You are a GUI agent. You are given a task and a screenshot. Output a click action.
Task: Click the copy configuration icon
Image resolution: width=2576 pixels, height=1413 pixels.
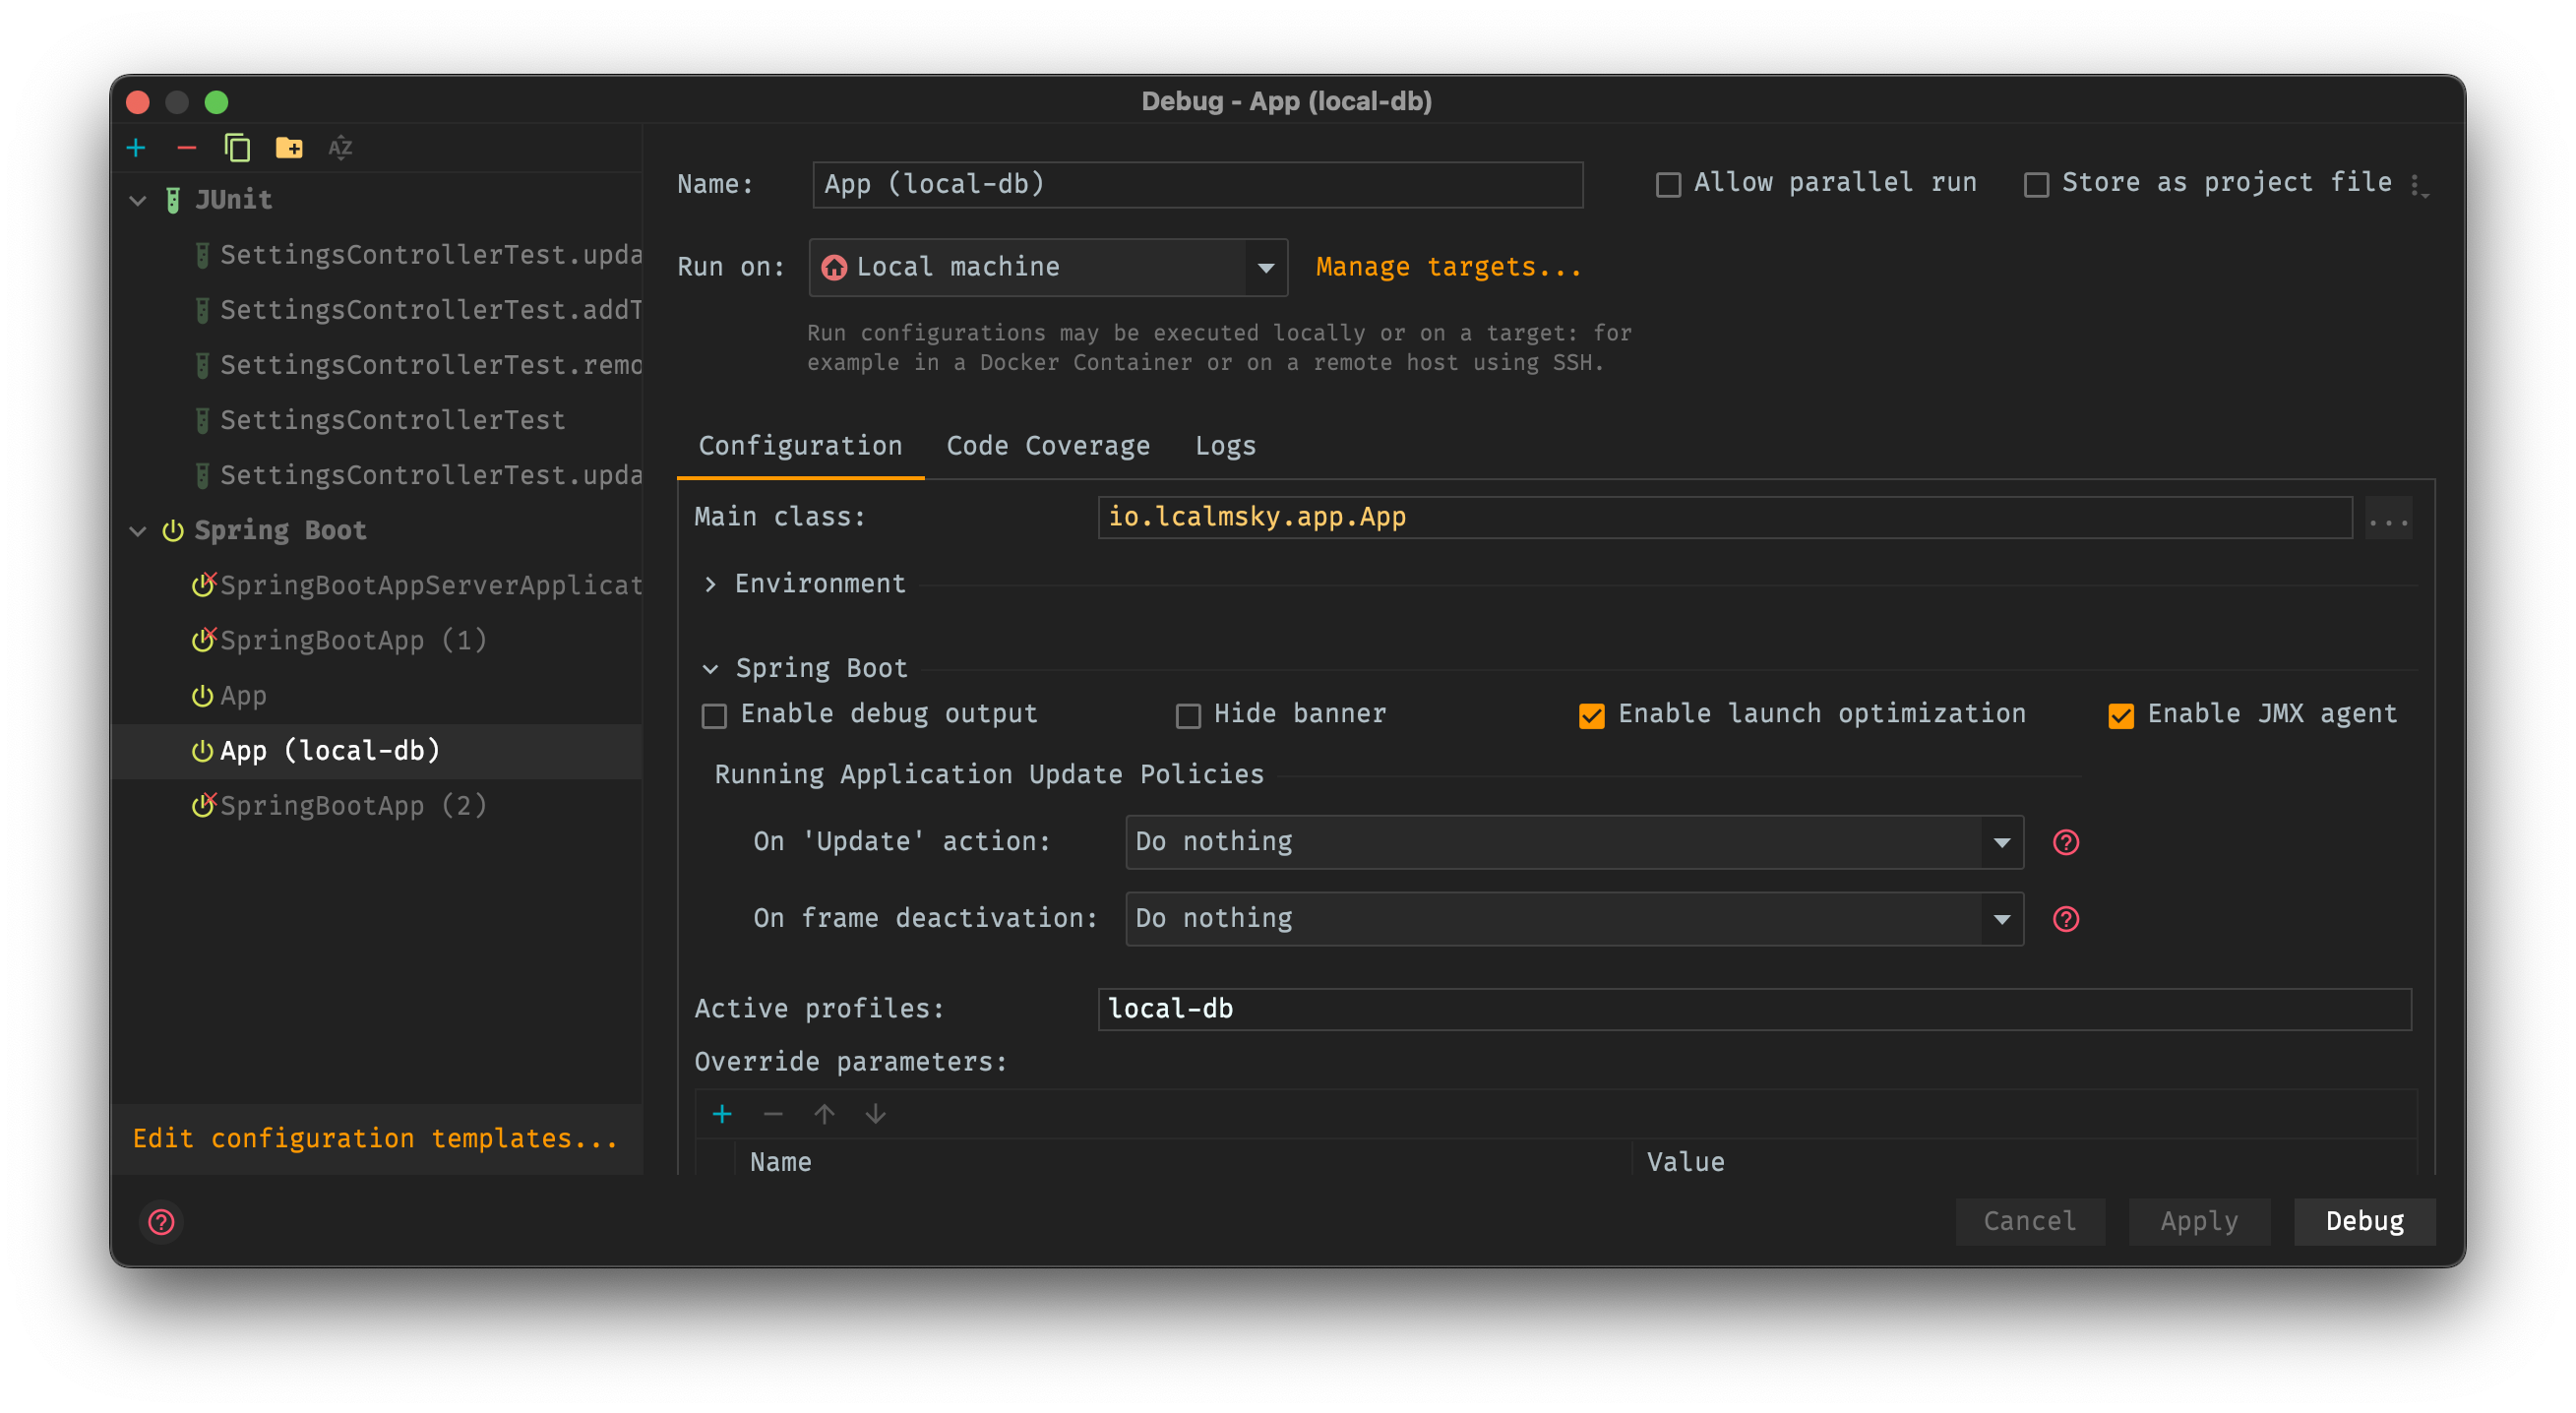coord(237,148)
